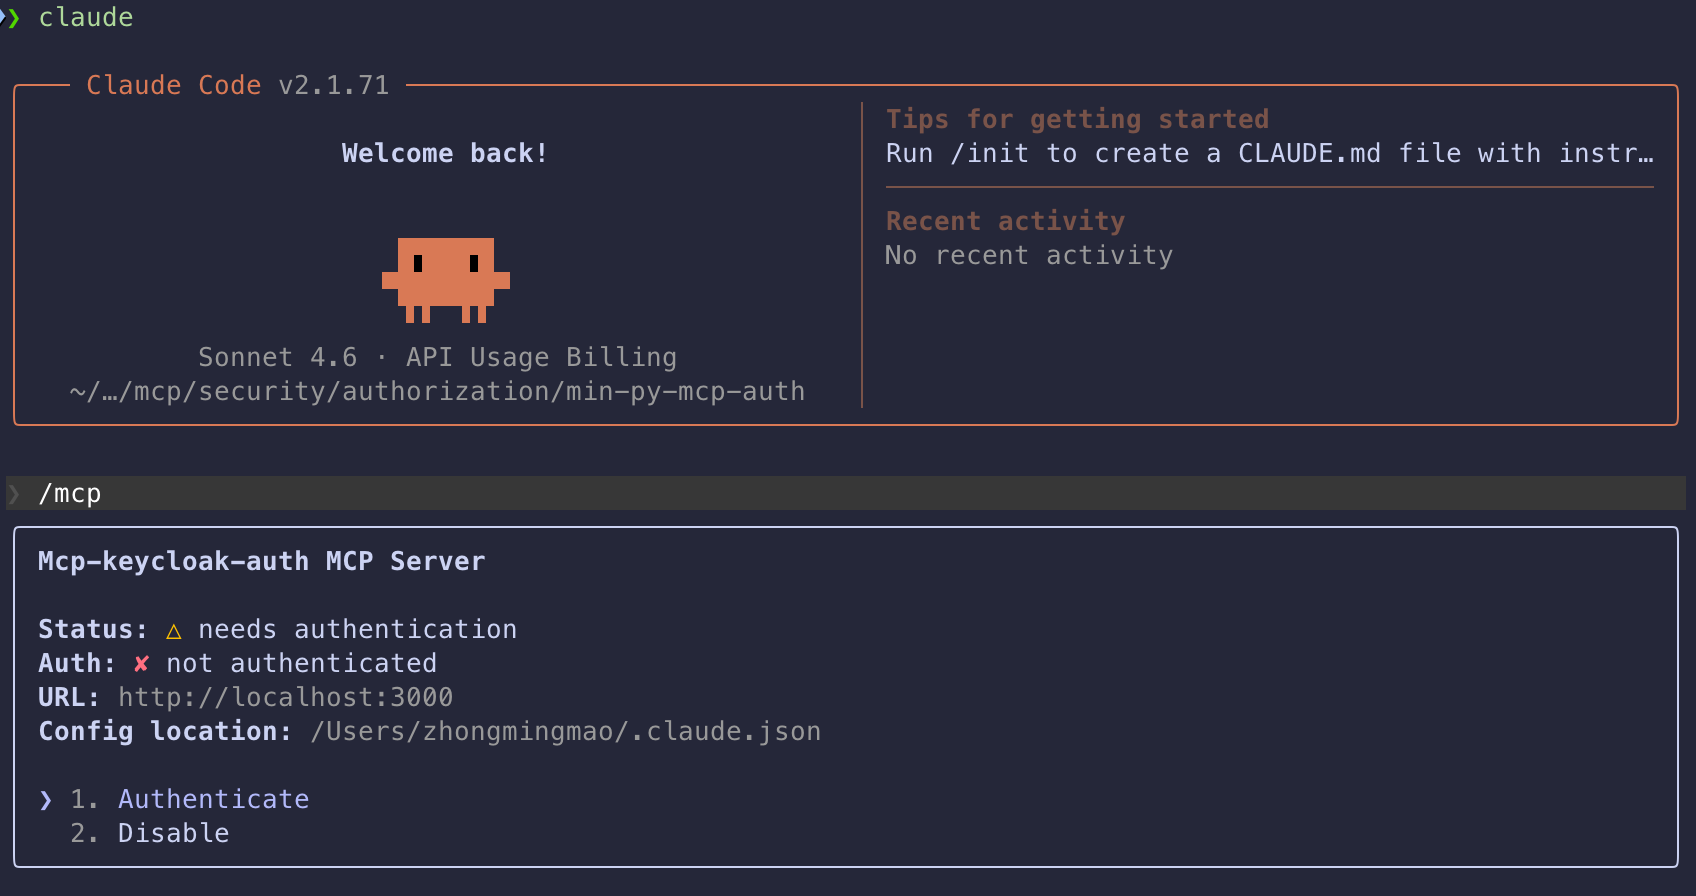
Task: Select the Disable option
Action: coord(173,834)
